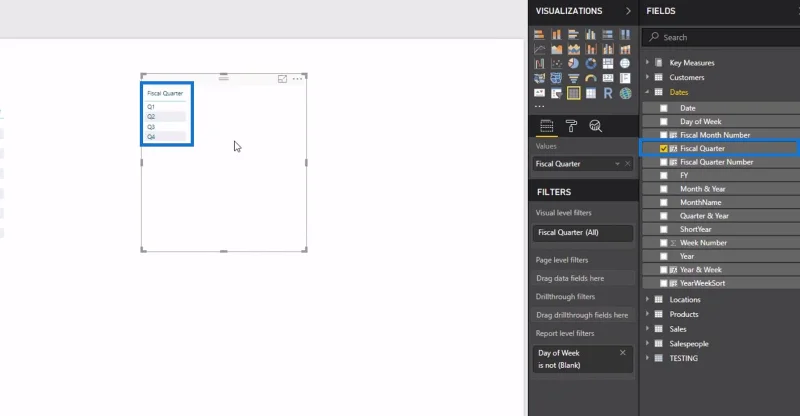Open the import custom visual ellipsis
This screenshot has width=800, height=416.
(539, 106)
